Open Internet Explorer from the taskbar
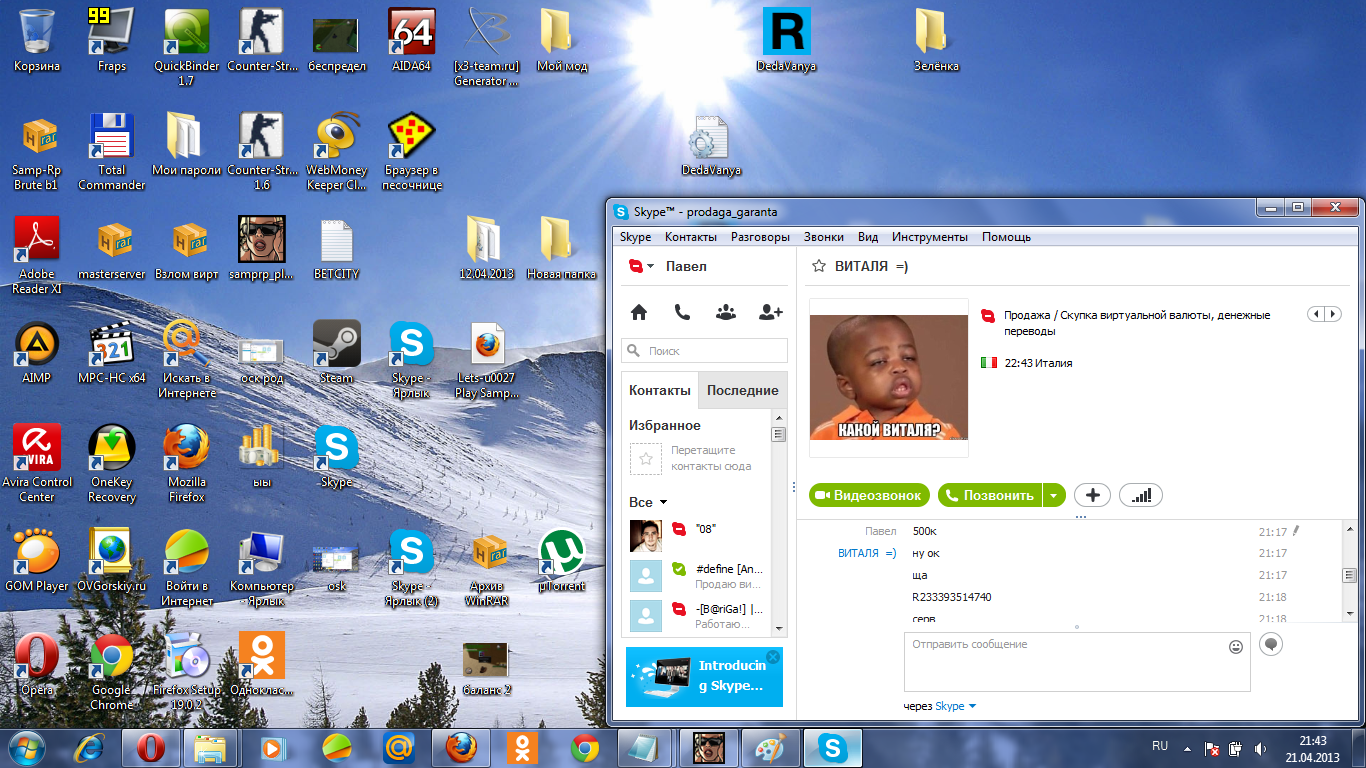1366x768 pixels. pyautogui.click(x=90, y=748)
